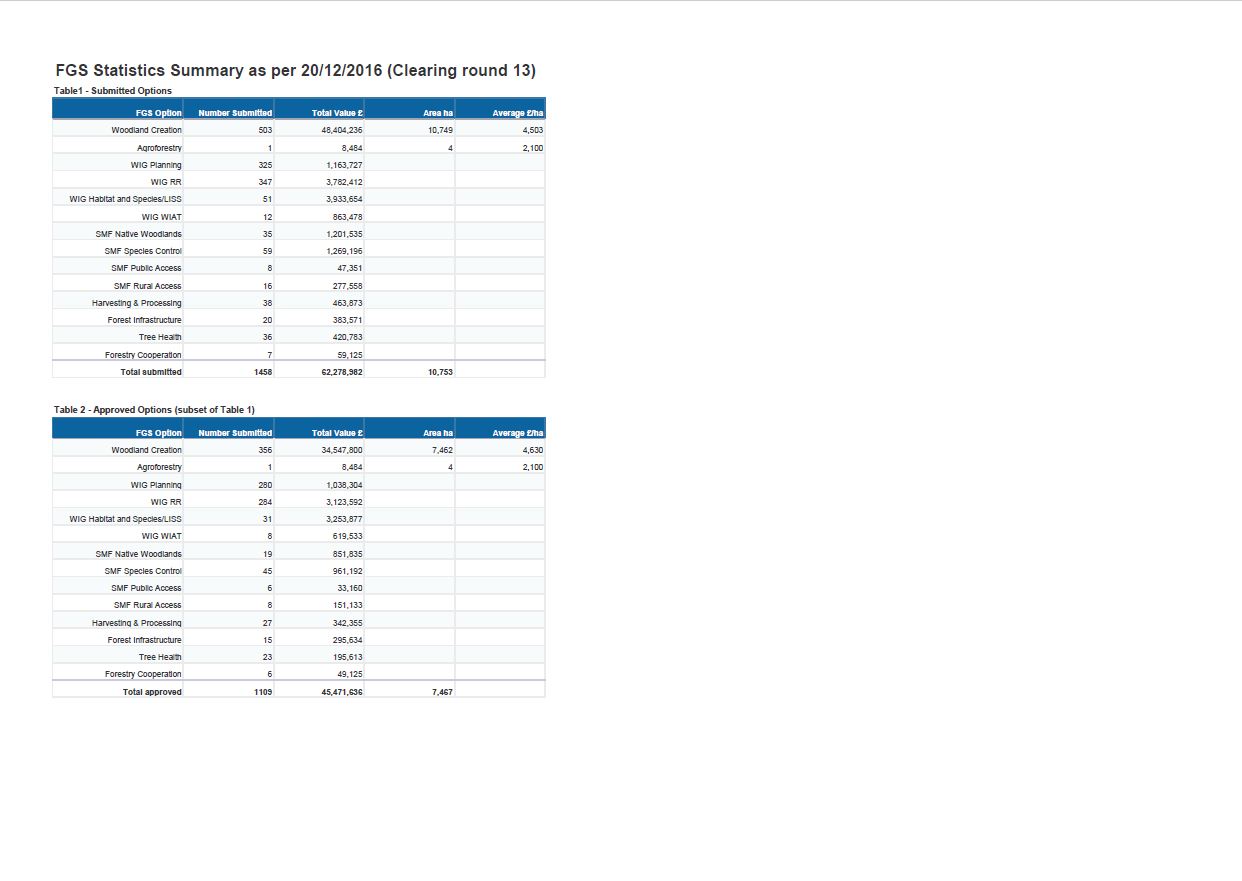Select 'Forestry Cooperation' label in Table 1

(x=143, y=355)
